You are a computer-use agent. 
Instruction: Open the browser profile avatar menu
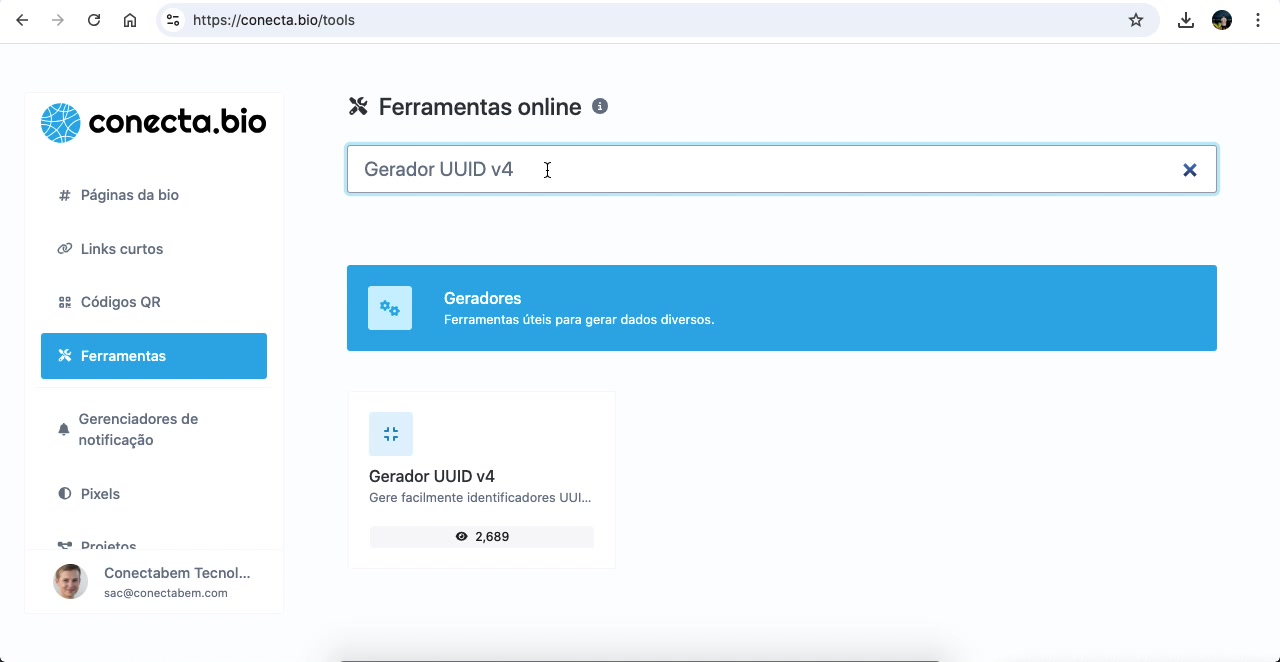[1221, 19]
